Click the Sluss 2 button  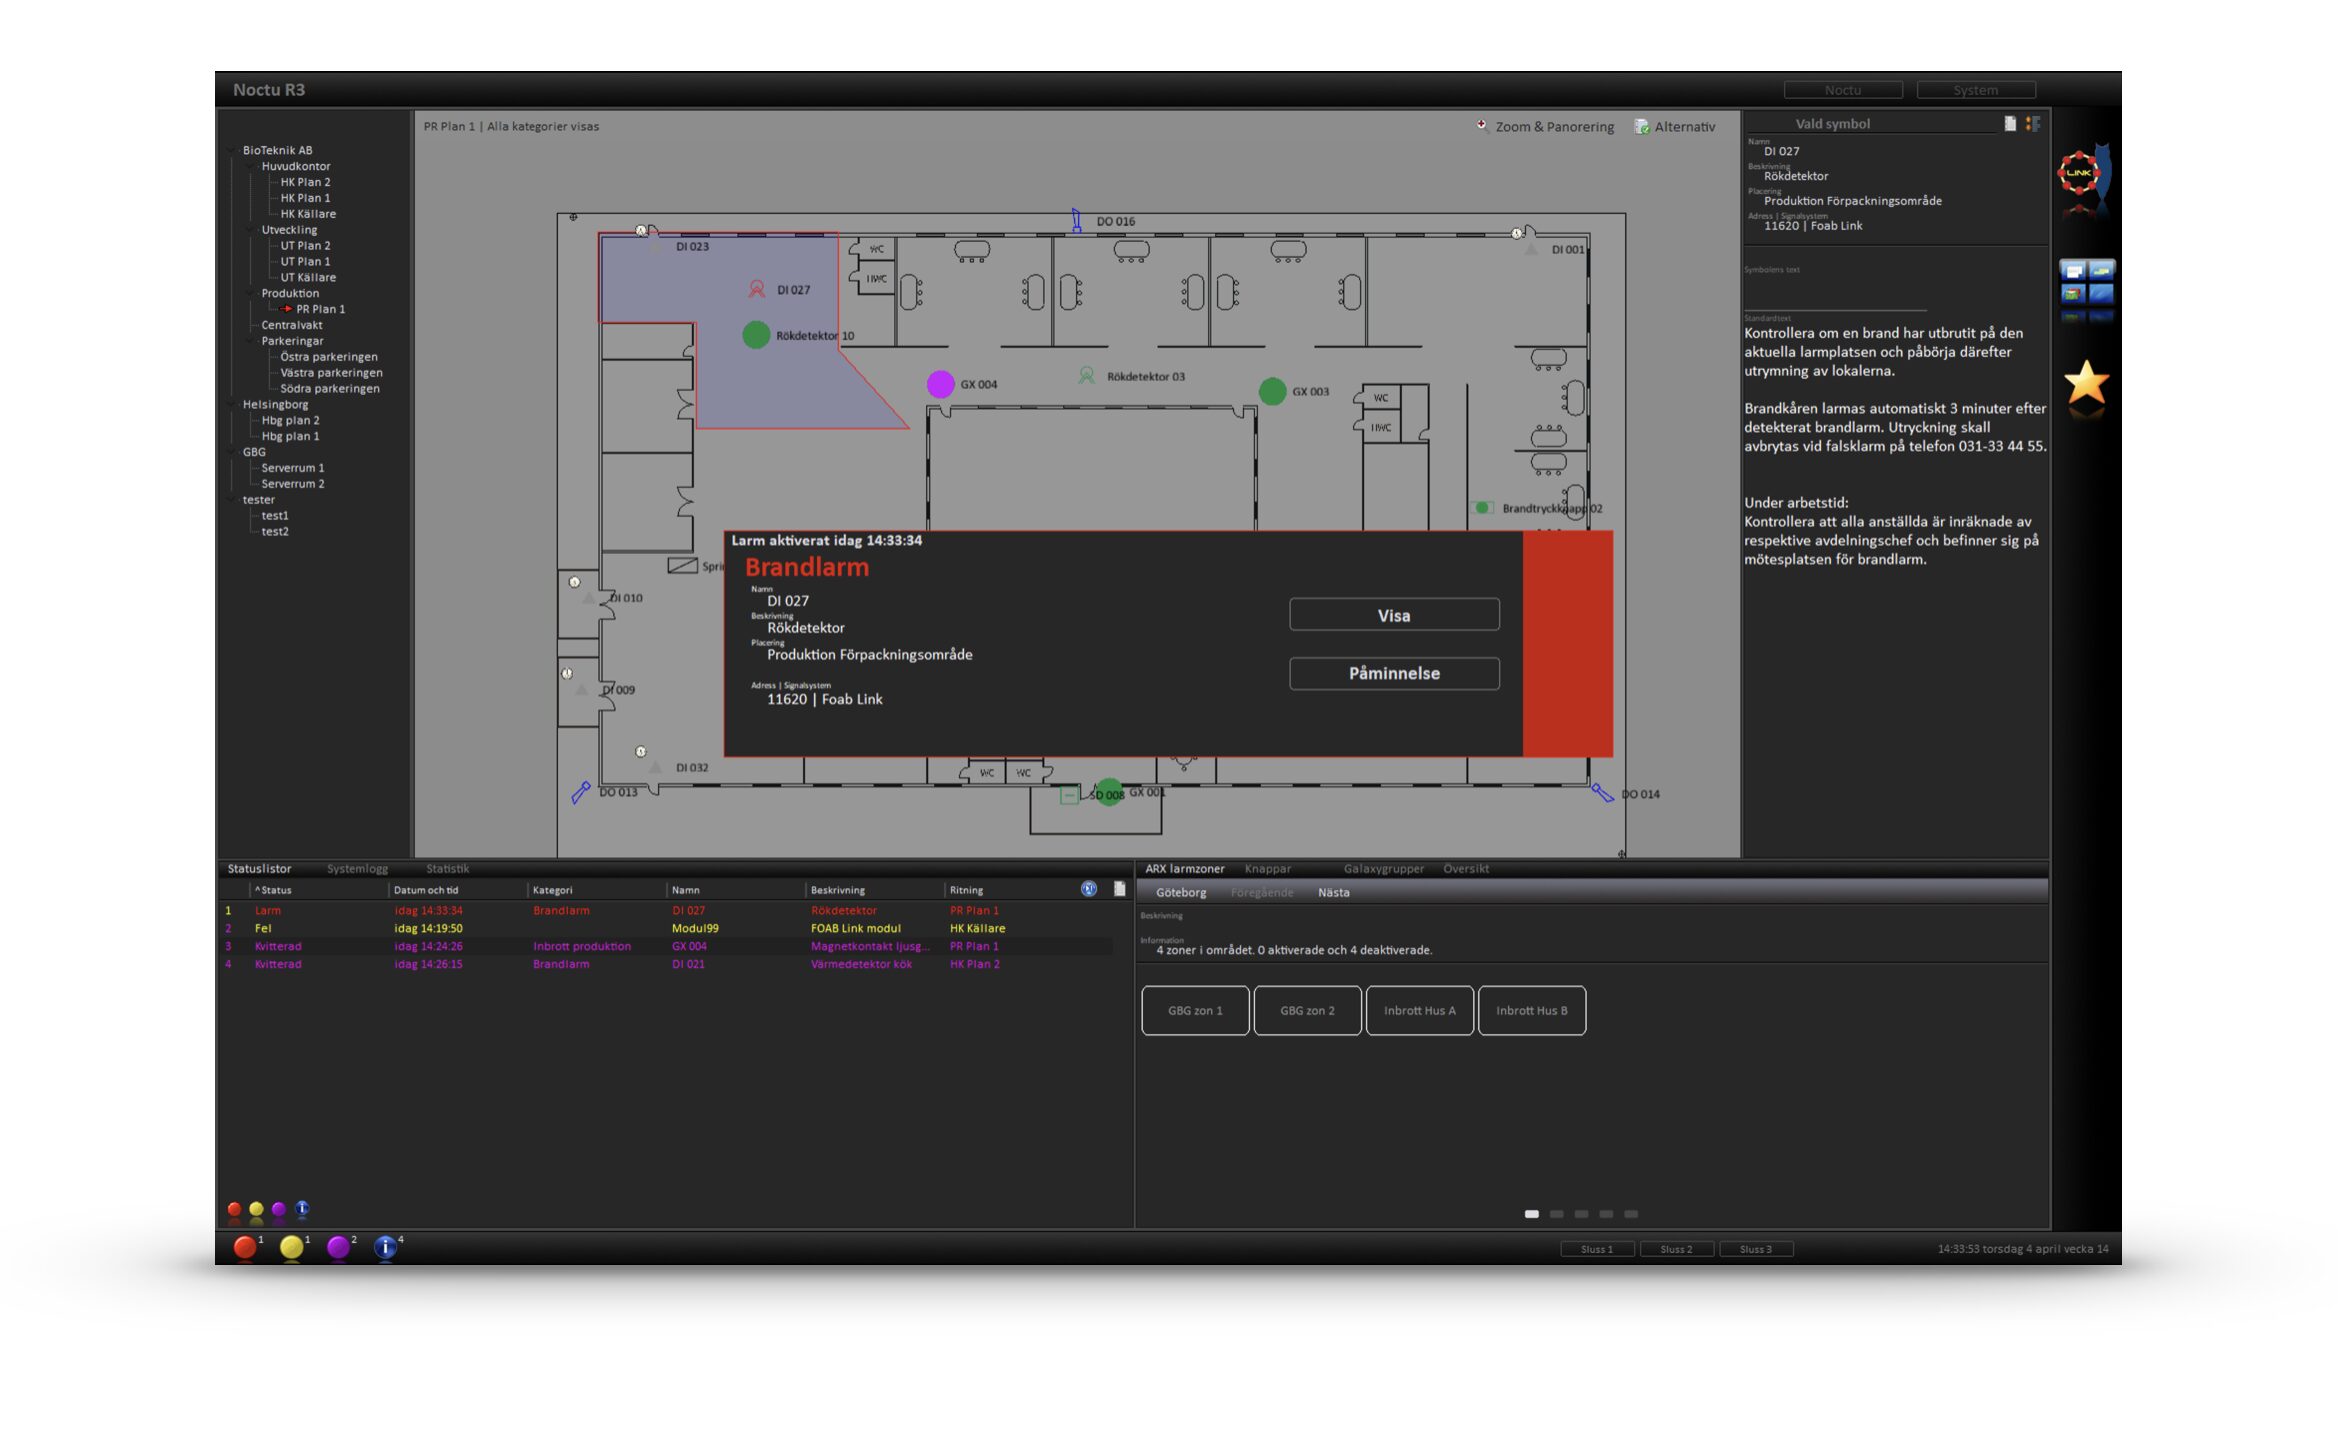1676,1248
